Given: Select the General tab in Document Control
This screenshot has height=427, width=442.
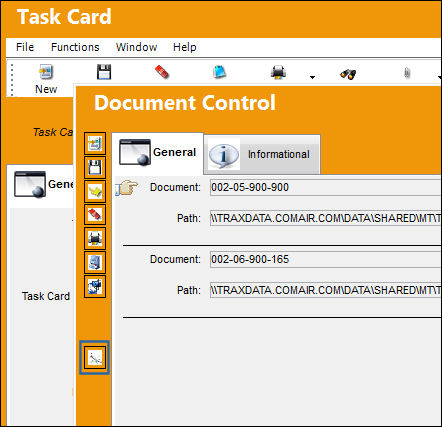Looking at the screenshot, I should point(158,153).
